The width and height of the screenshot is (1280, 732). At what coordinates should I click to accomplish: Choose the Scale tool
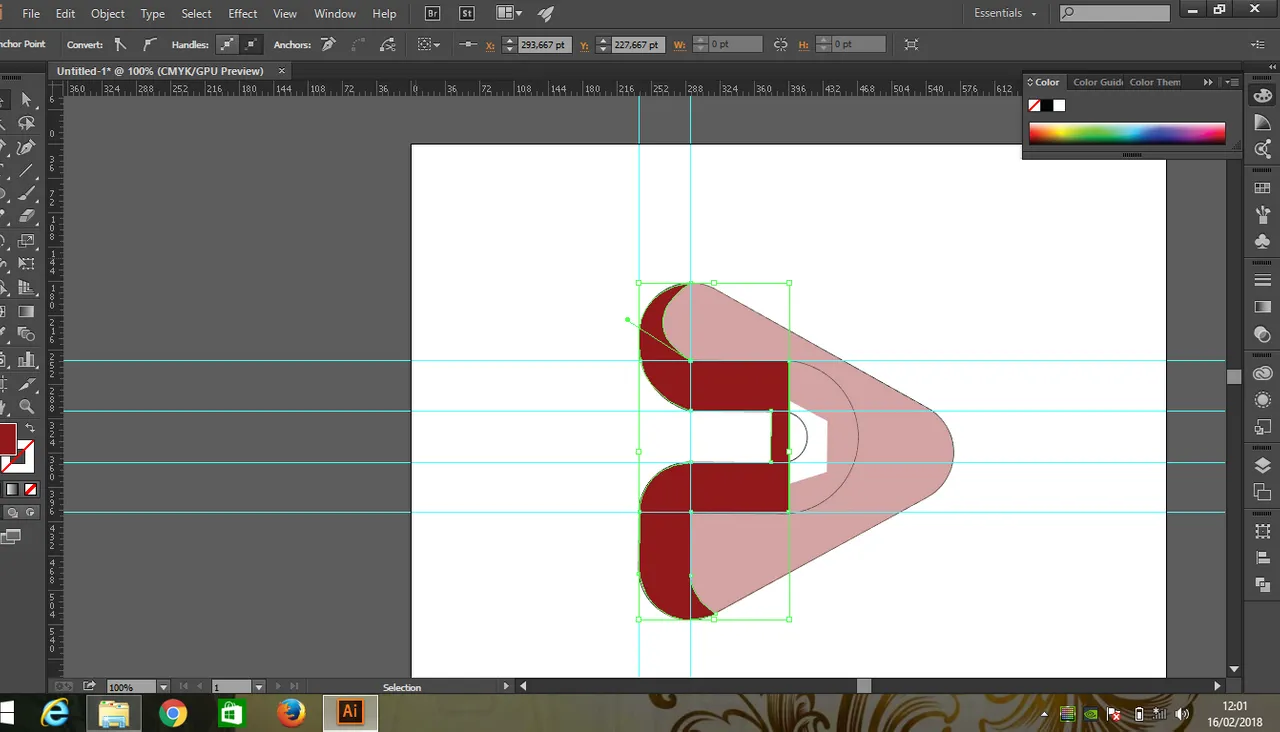pos(27,241)
